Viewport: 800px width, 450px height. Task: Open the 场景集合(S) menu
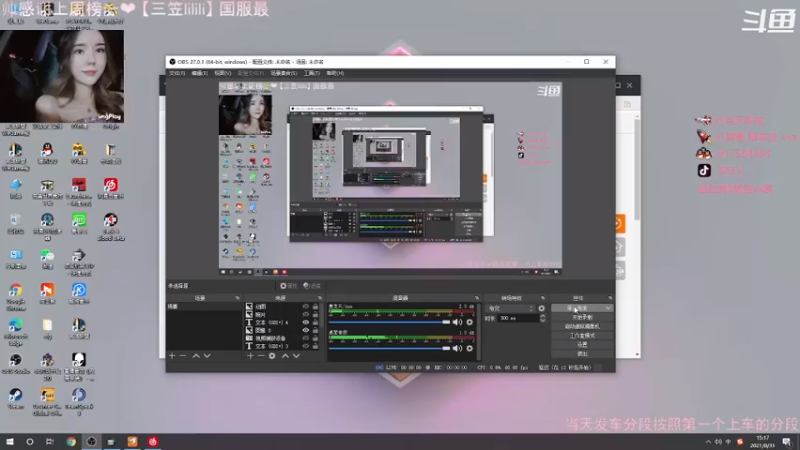(284, 73)
